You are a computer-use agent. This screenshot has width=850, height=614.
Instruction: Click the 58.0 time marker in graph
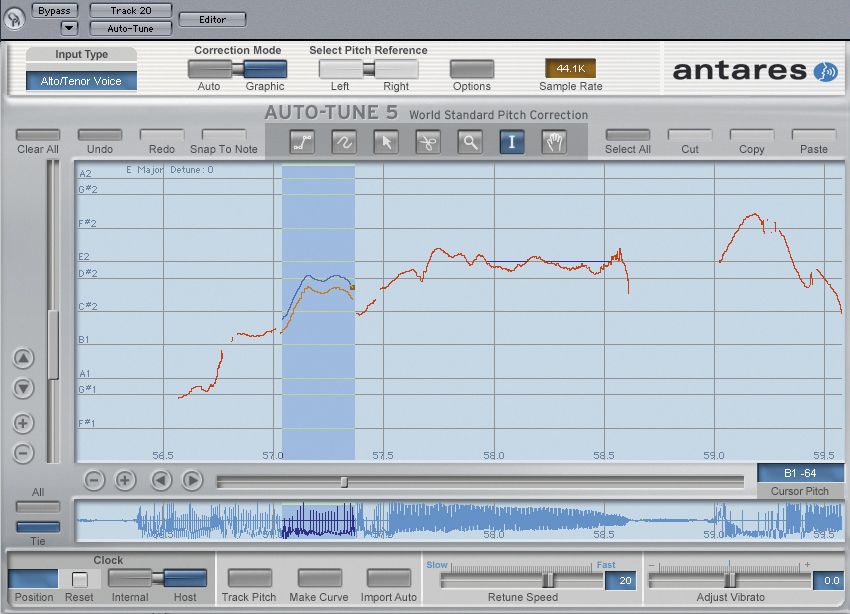[x=494, y=456]
